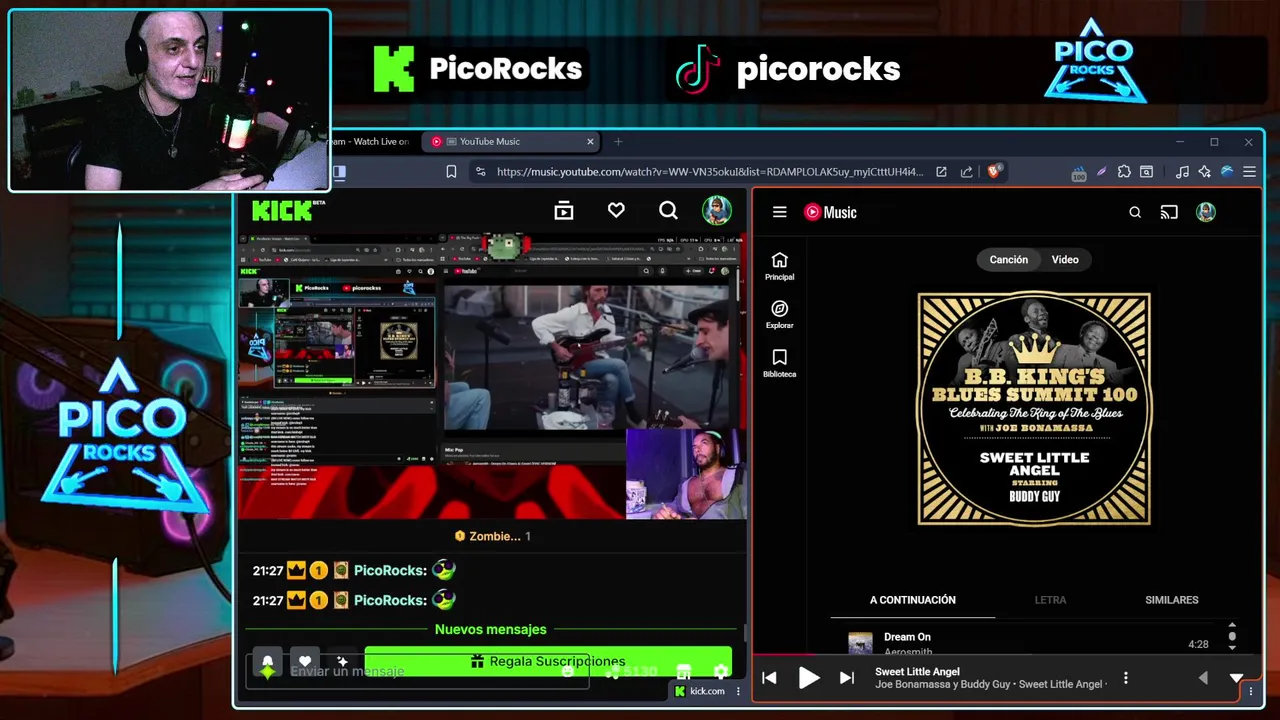
Task: Click the Zombie pinned gift badge
Action: coord(492,536)
